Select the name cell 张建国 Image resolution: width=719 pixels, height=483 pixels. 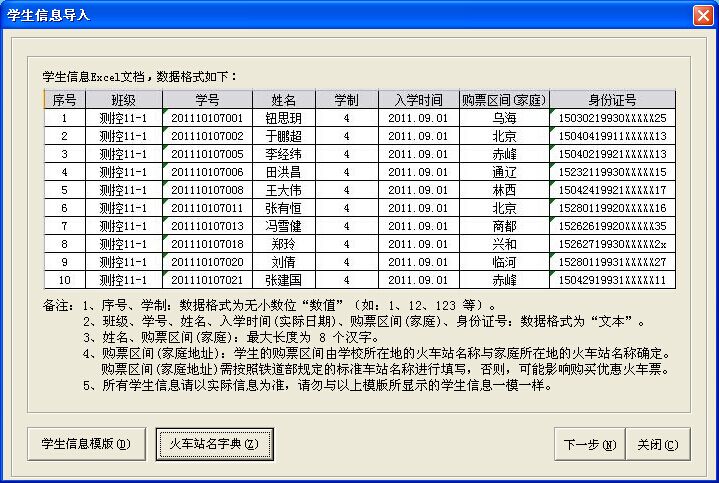(283, 280)
